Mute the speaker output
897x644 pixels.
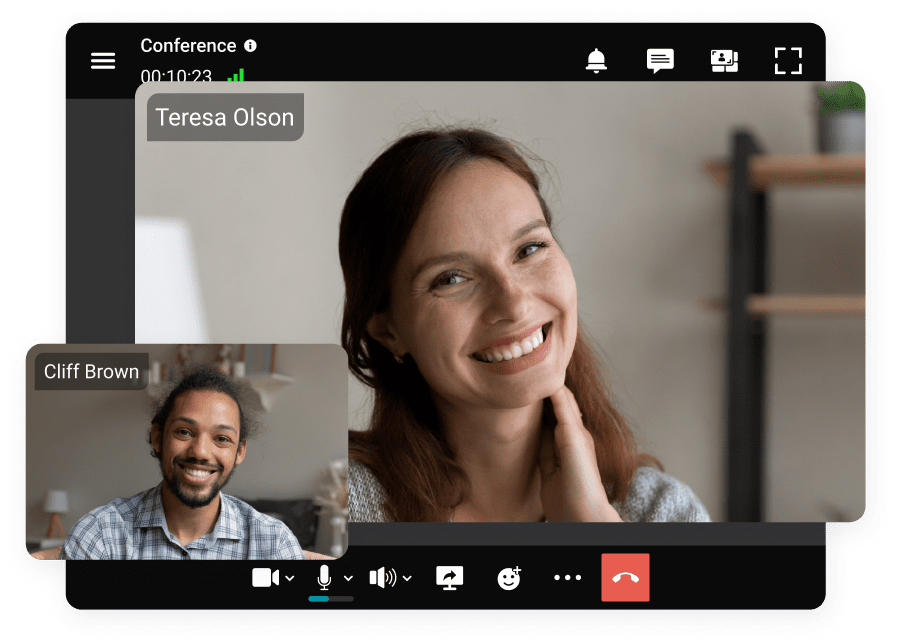pyautogui.click(x=384, y=577)
